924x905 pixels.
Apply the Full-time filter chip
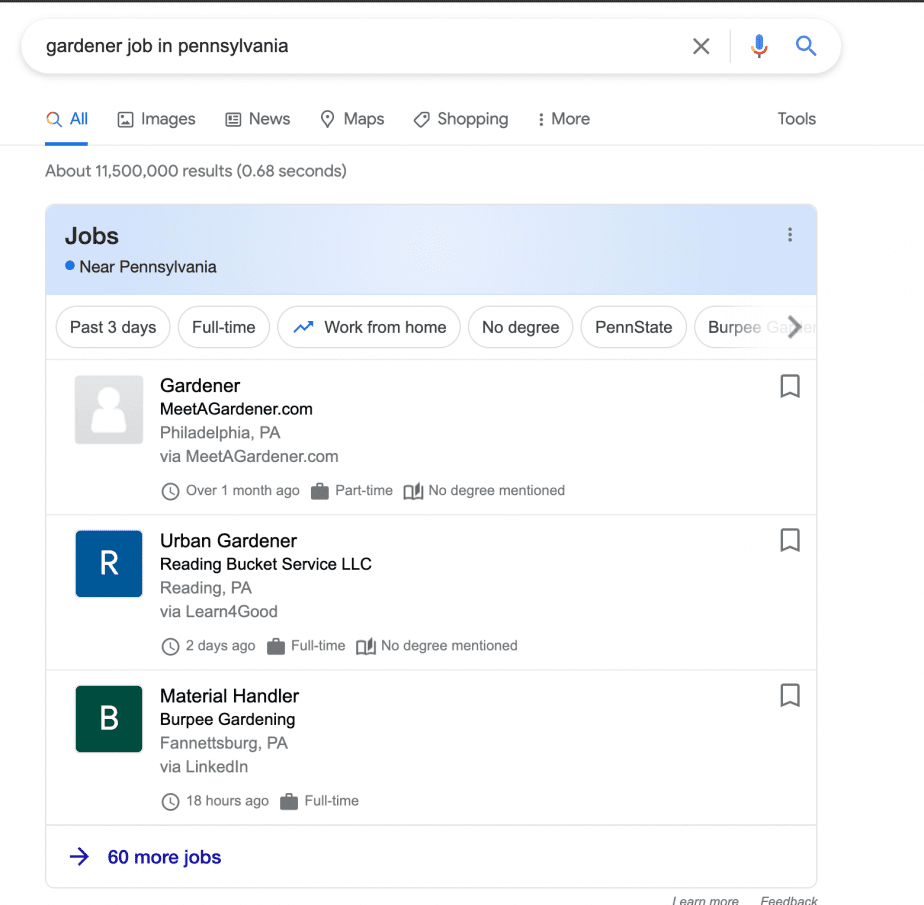point(224,327)
